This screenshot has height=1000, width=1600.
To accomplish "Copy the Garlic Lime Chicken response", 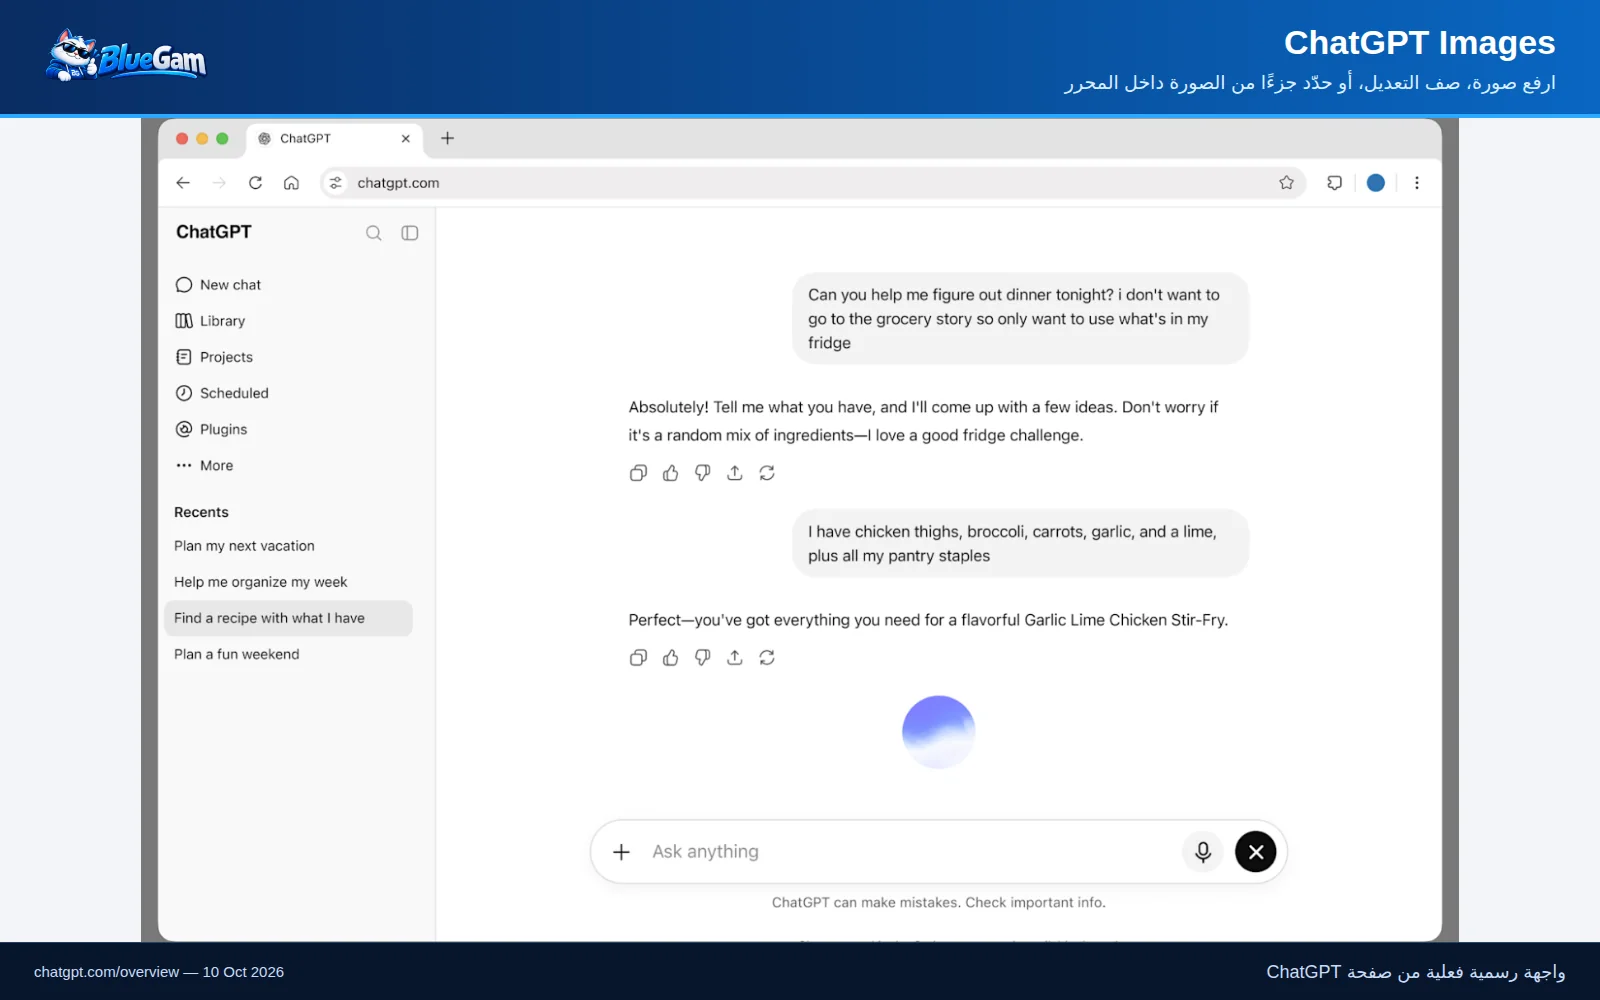I will [x=638, y=657].
